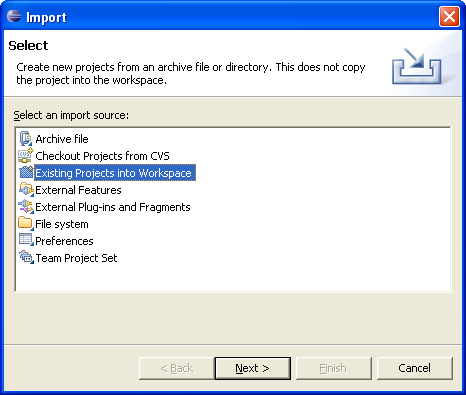
Task: Select Preferences in import source list
Action: 64,241
